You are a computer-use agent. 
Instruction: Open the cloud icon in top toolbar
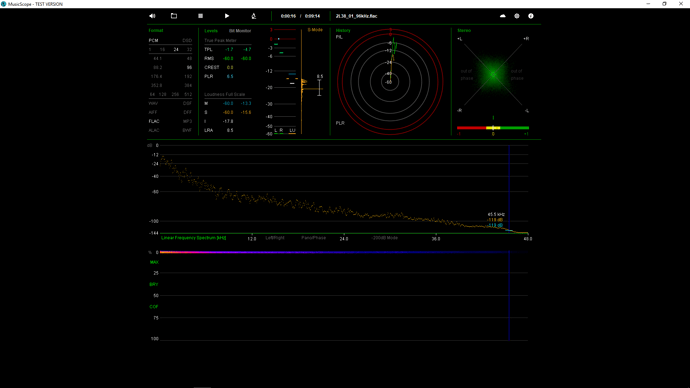point(503,16)
